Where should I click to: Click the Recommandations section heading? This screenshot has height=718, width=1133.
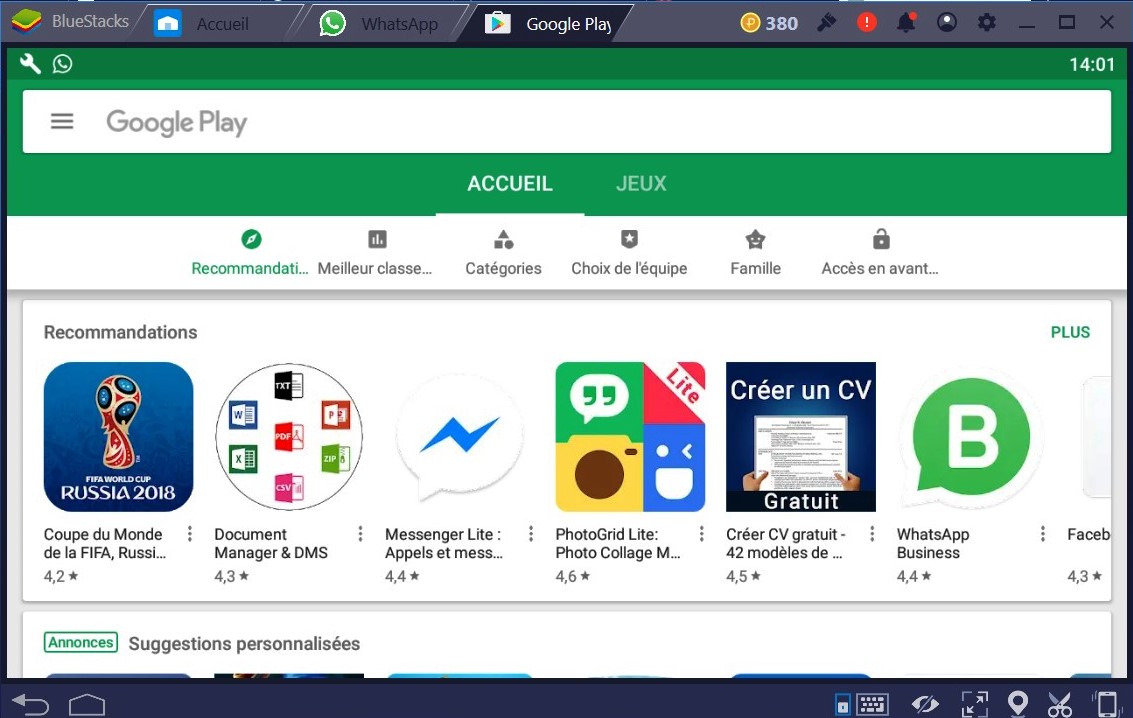[121, 332]
